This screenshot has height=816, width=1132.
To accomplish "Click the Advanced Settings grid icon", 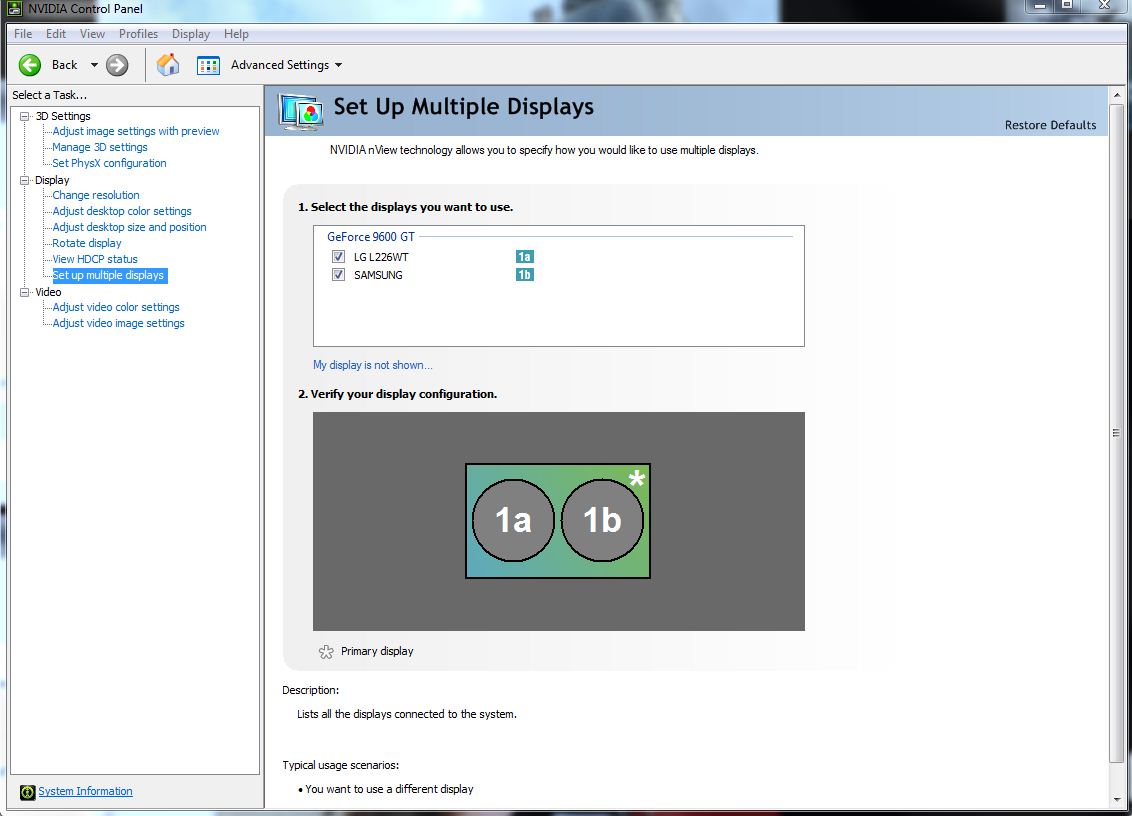I will pos(209,65).
